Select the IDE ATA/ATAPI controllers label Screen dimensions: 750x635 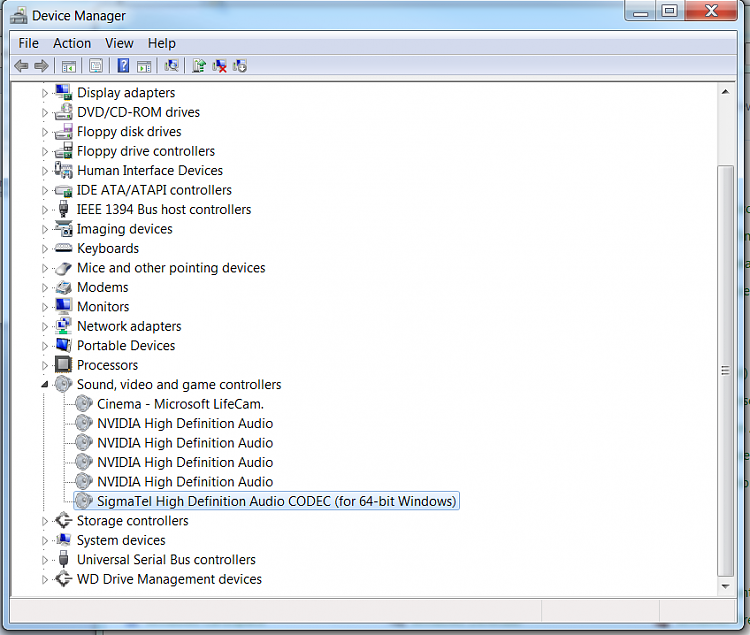click(x=154, y=190)
